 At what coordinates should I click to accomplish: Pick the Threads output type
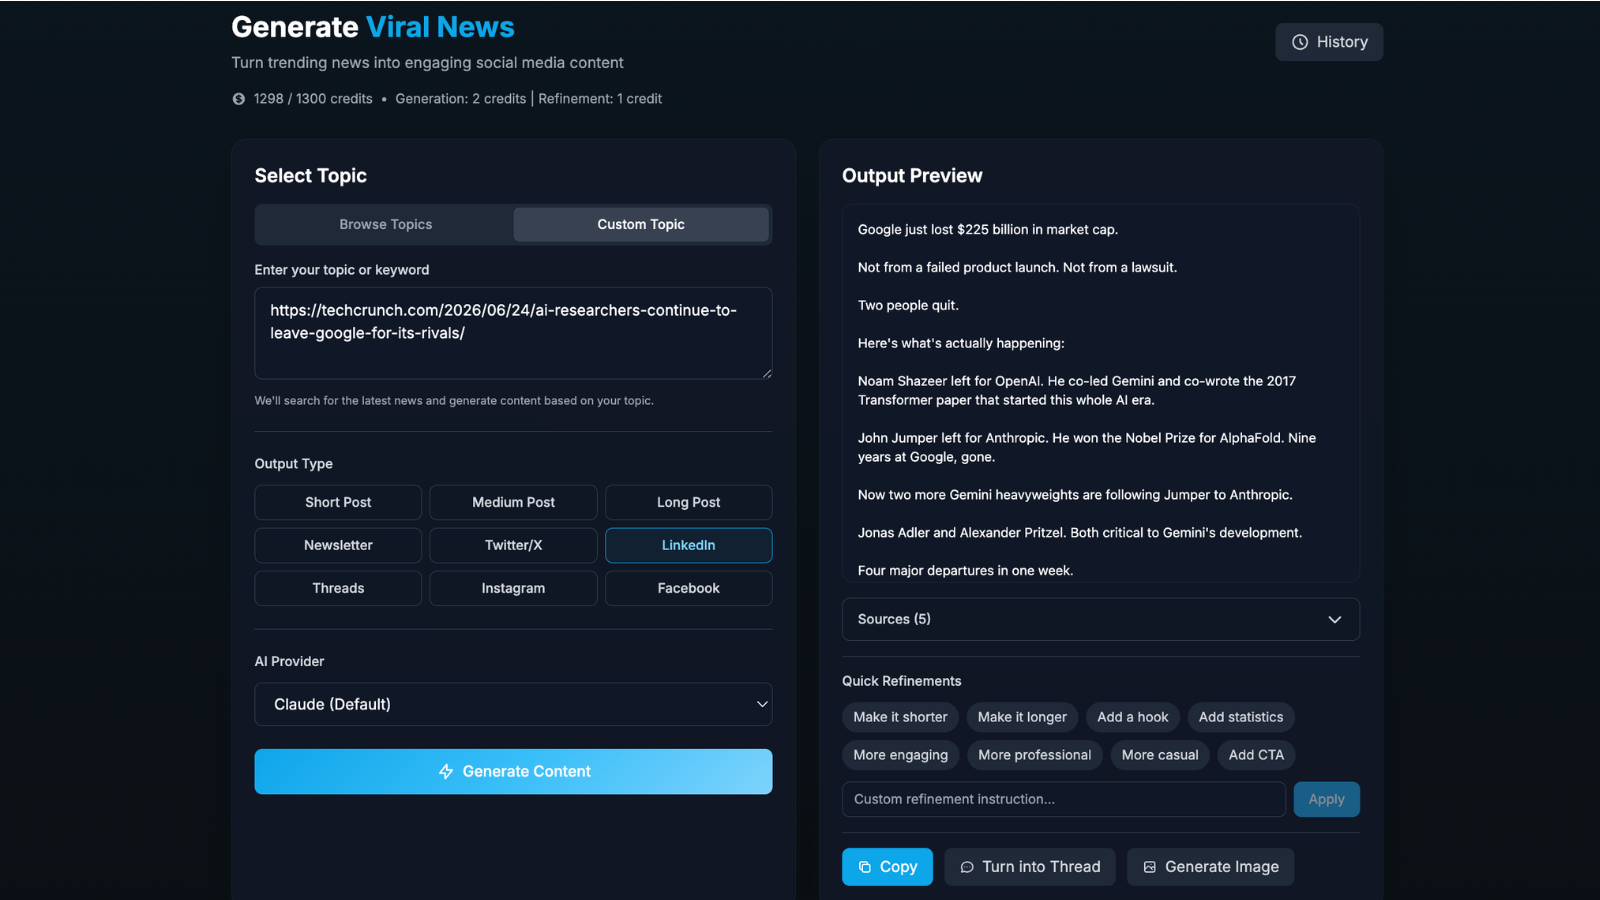point(338,588)
